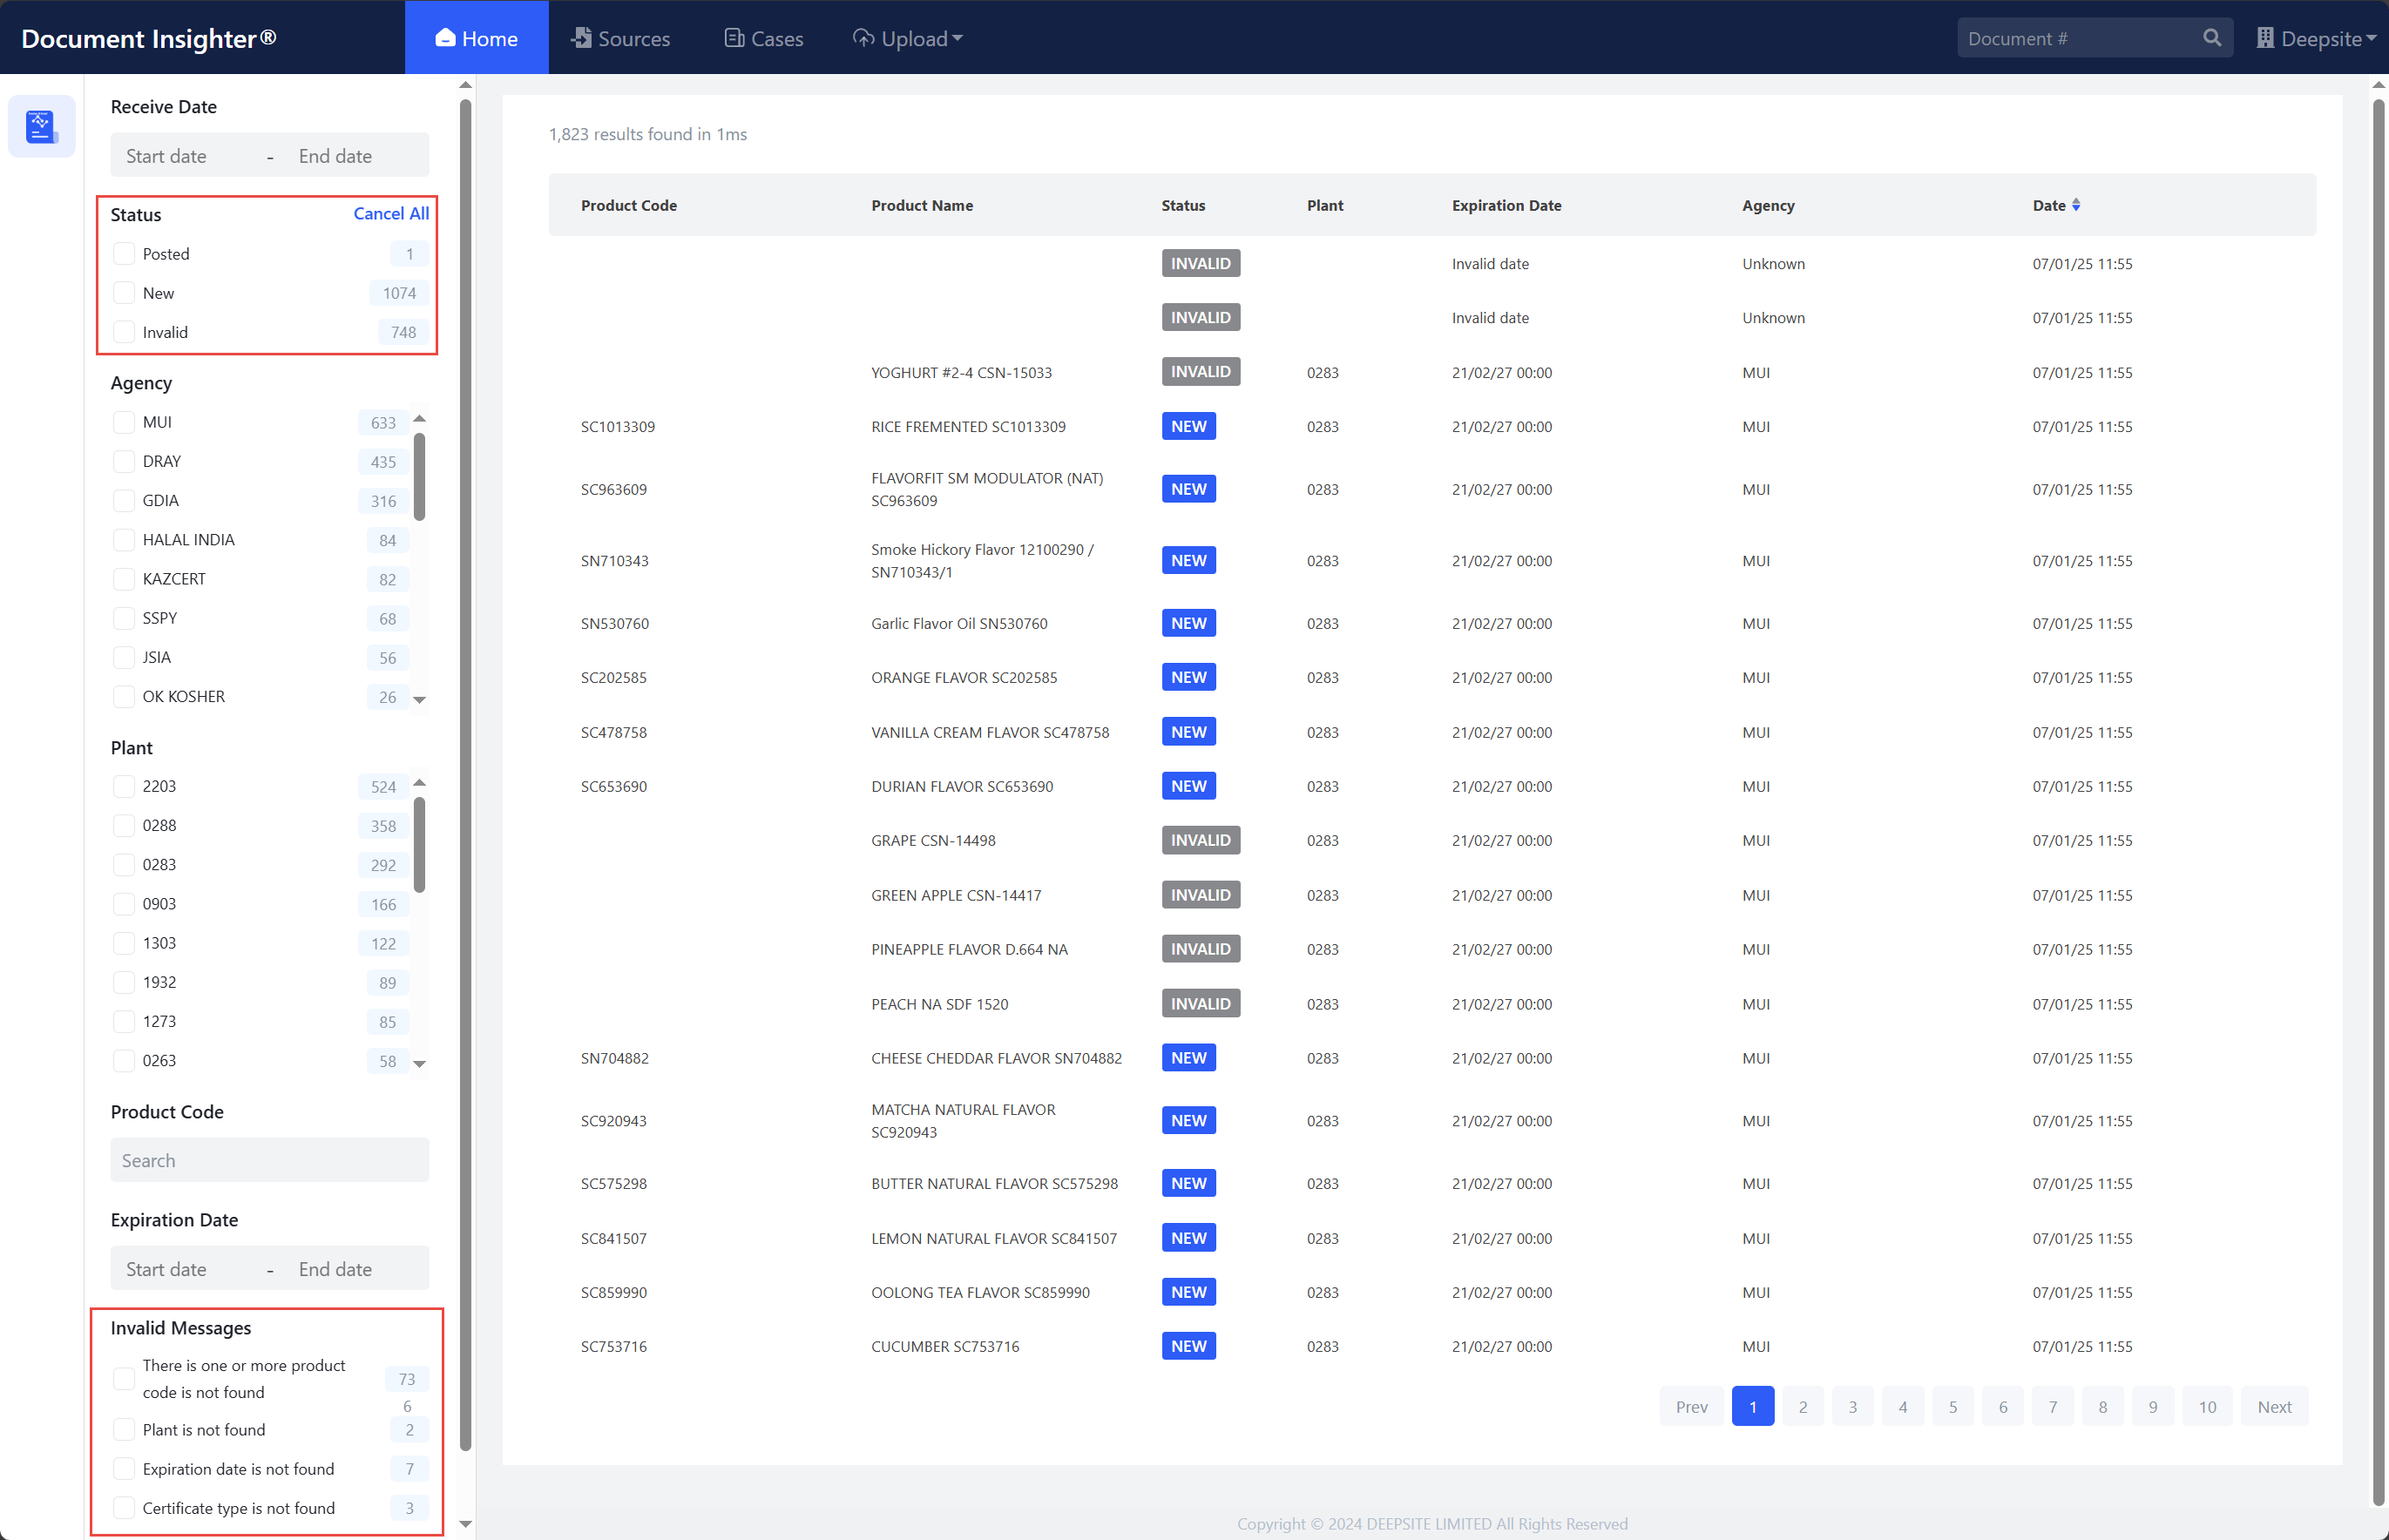Screen dimensions: 2389x1540
Task: Click the Cases list icon
Action: [734, 38]
